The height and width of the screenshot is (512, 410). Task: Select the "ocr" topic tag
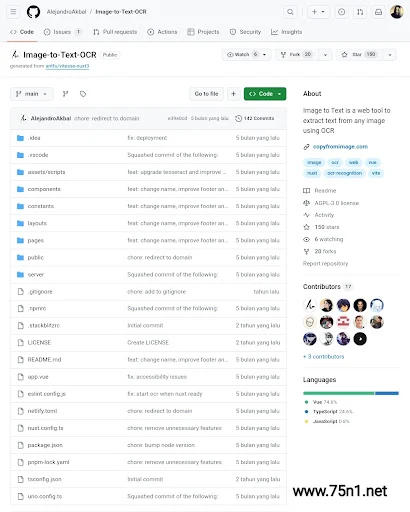click(335, 162)
